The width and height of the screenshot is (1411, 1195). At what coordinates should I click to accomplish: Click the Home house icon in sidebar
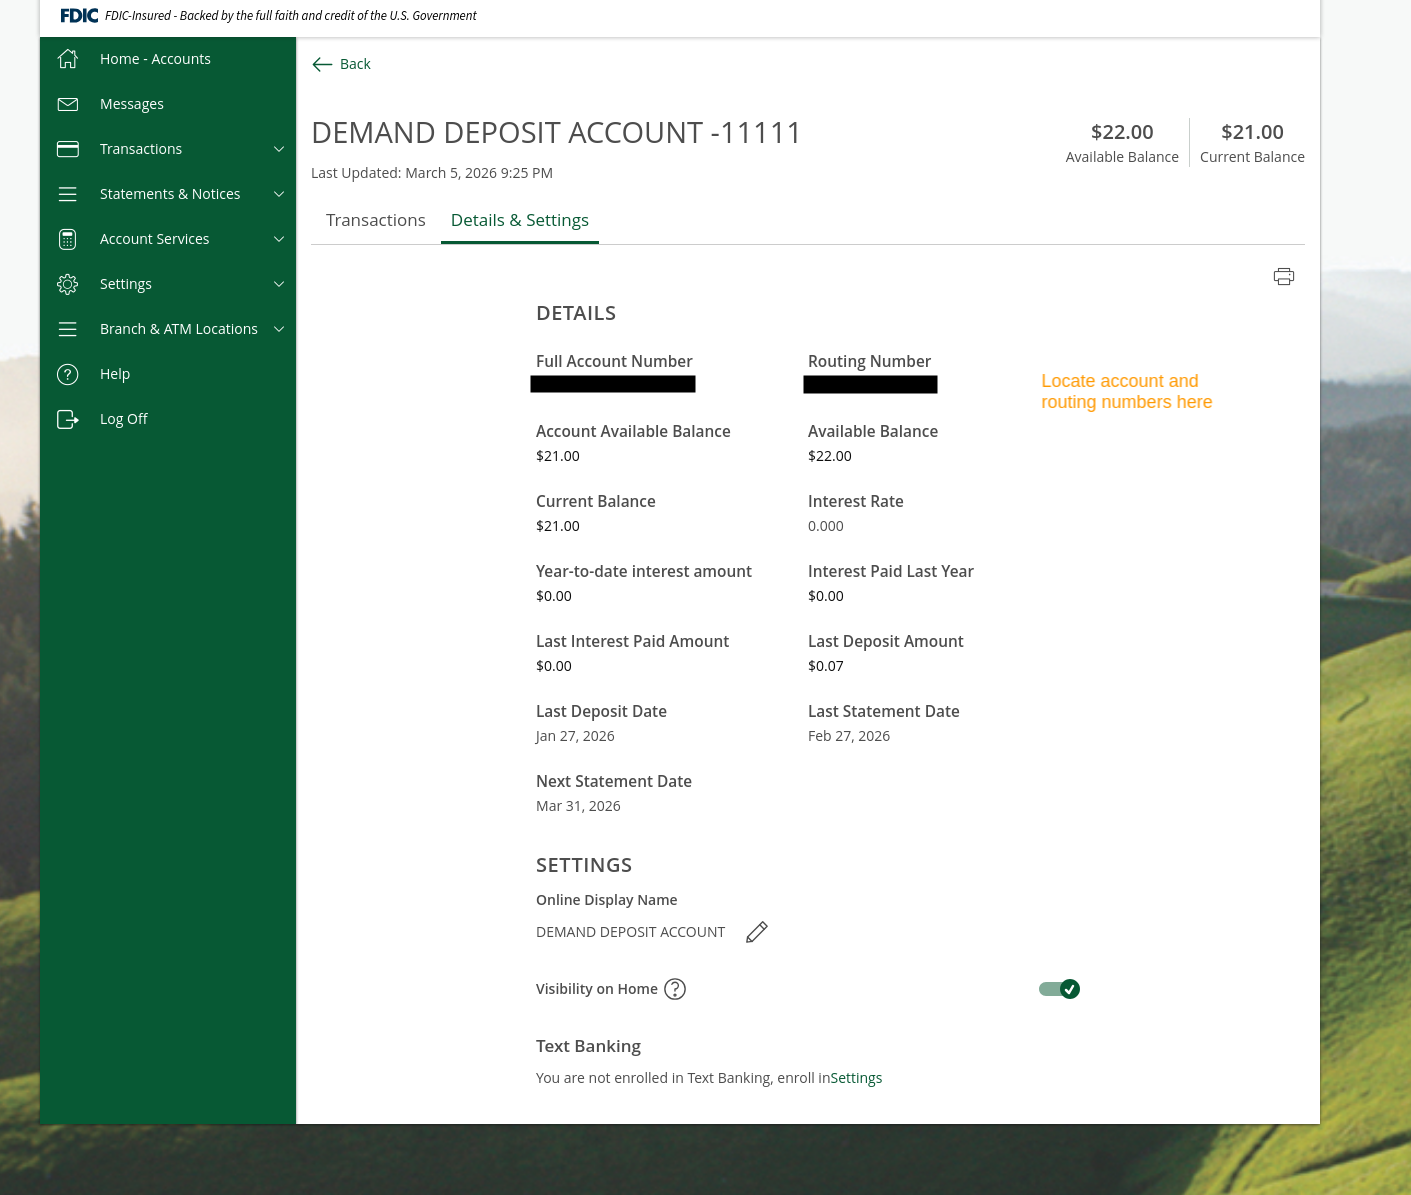tap(68, 59)
